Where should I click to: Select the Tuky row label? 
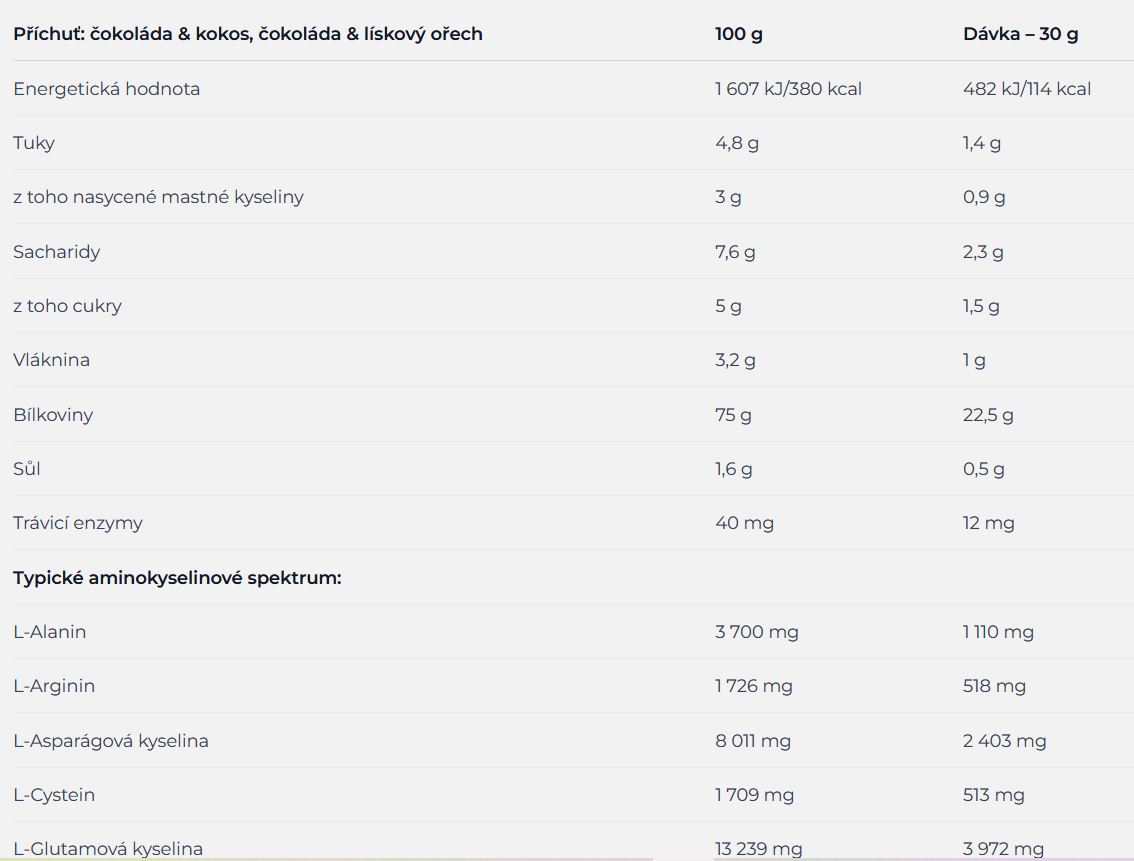34,143
